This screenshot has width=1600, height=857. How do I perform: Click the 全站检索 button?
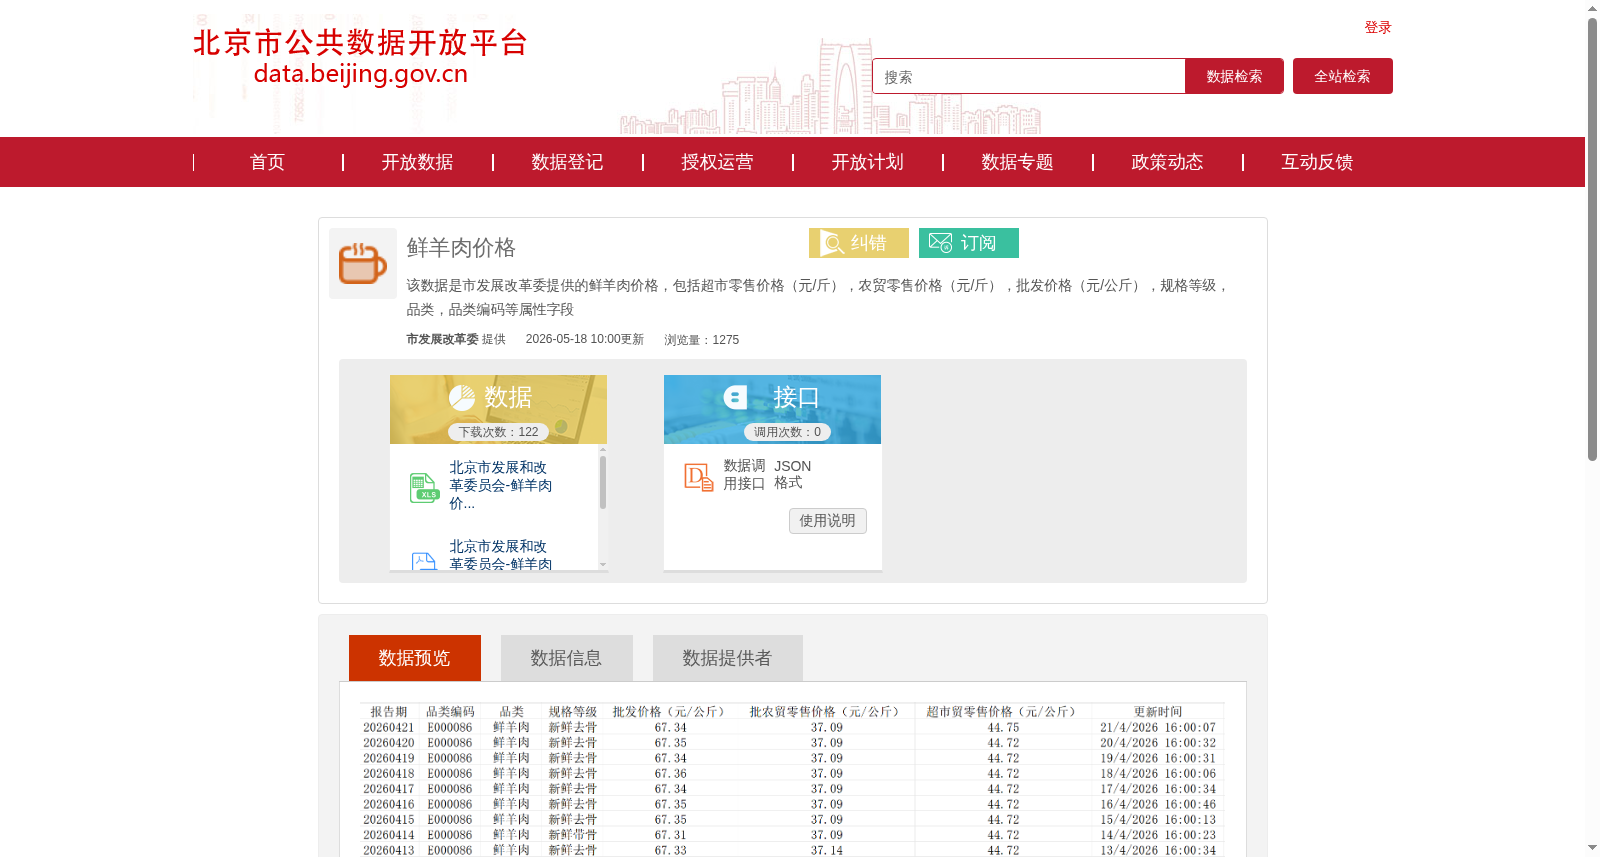click(x=1343, y=76)
